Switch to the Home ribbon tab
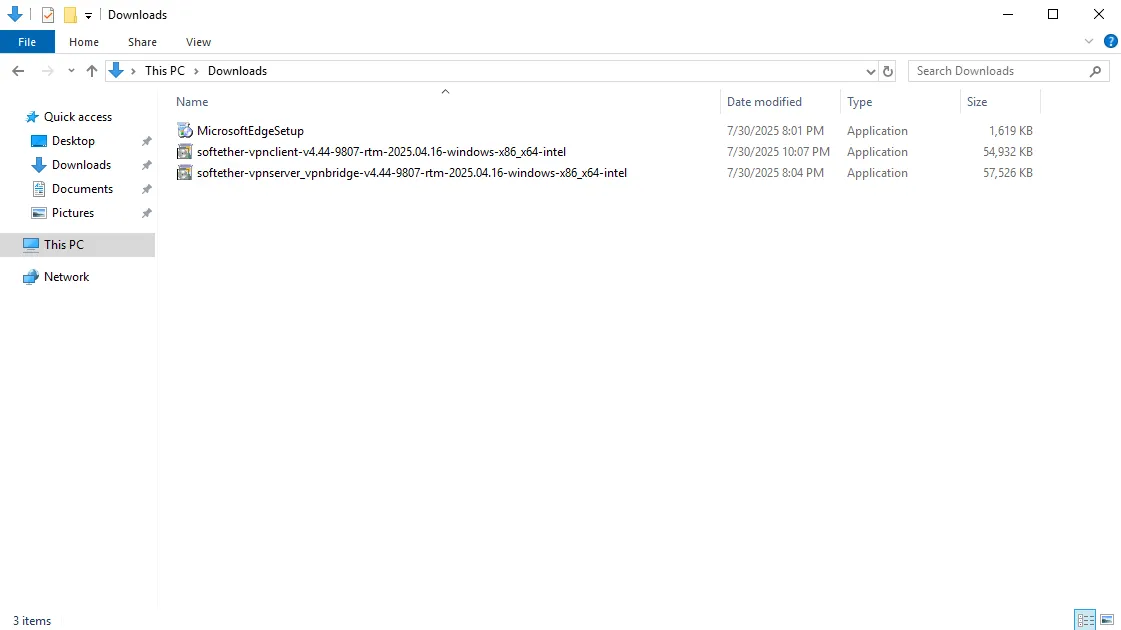The width and height of the screenshot is (1121, 630). [84, 42]
